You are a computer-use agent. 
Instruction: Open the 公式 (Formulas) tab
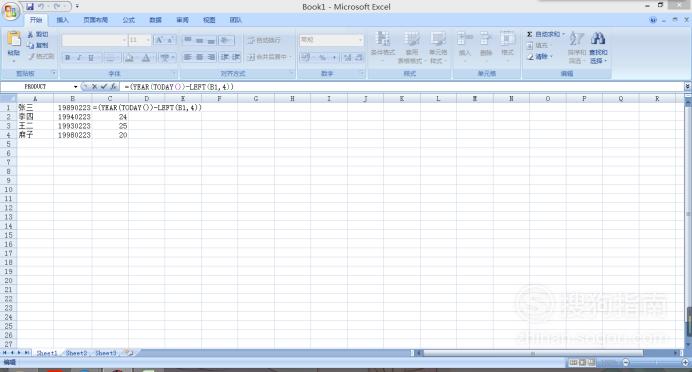coord(128,20)
